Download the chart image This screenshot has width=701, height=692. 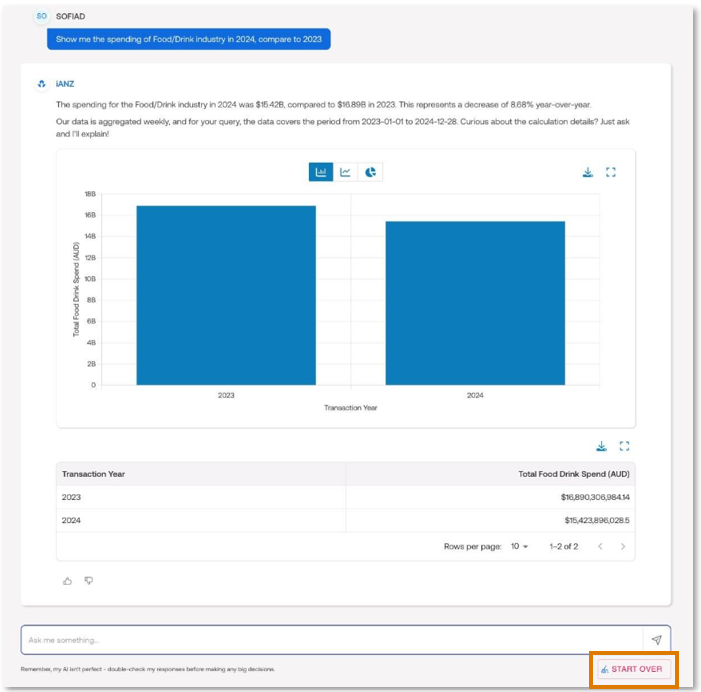coord(588,172)
